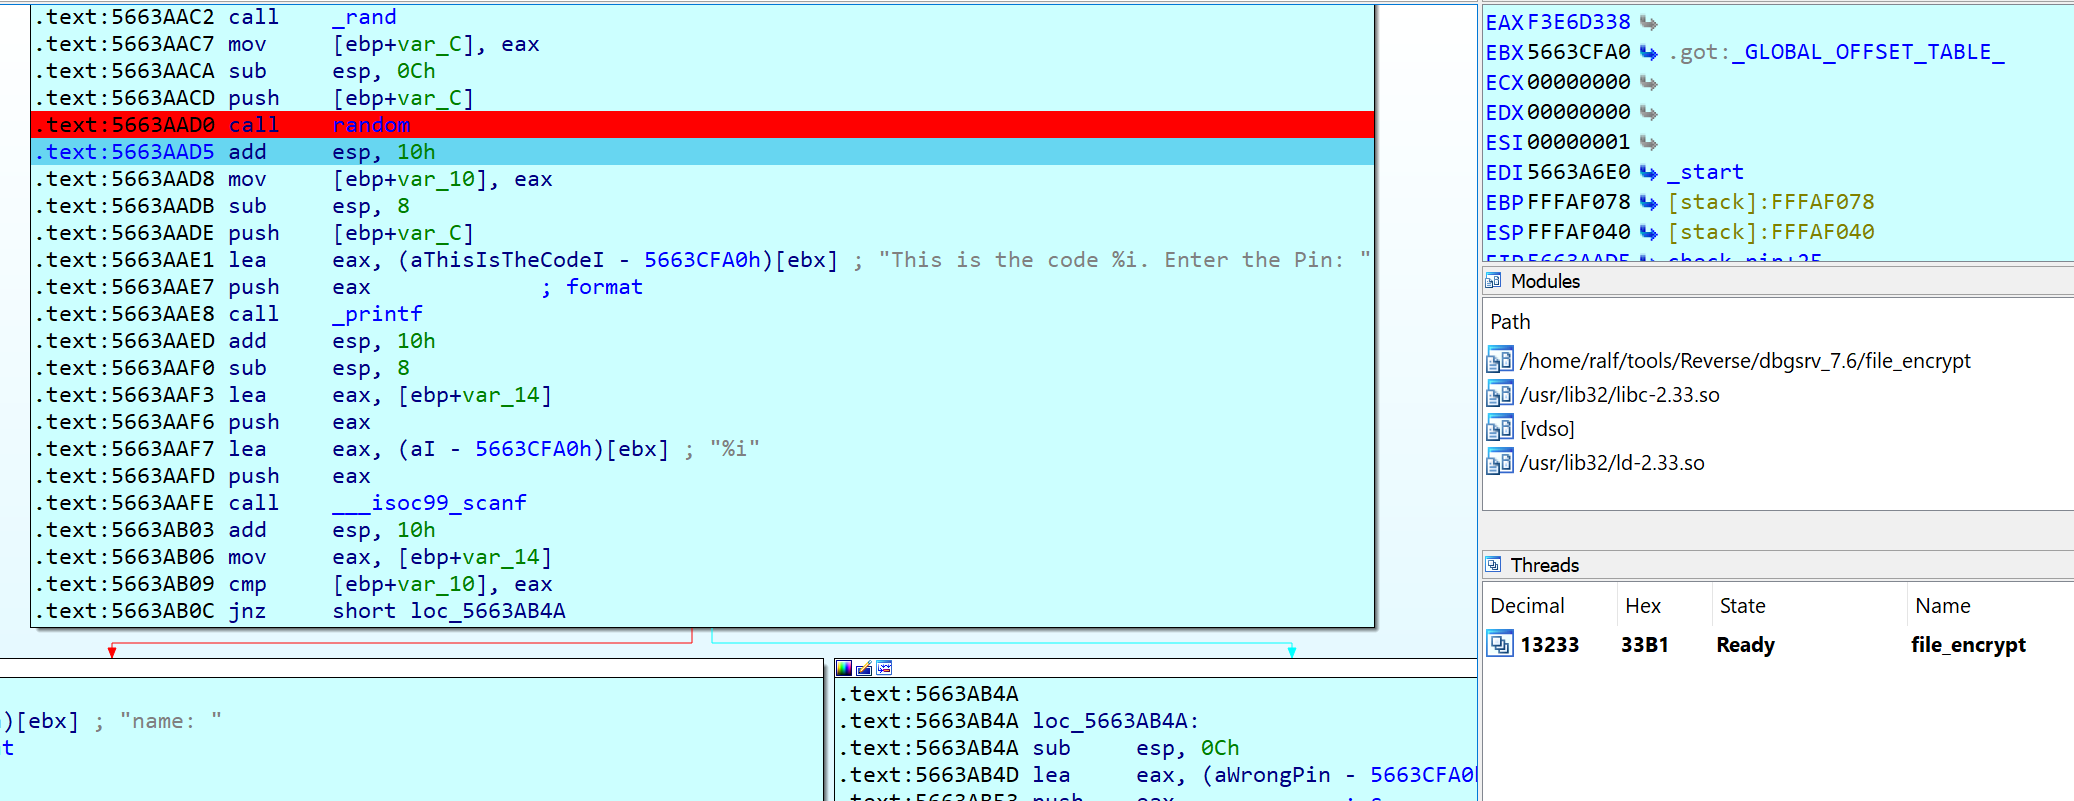2074x801 pixels.
Task: Click the Modules panel icon
Action: pos(1493,281)
